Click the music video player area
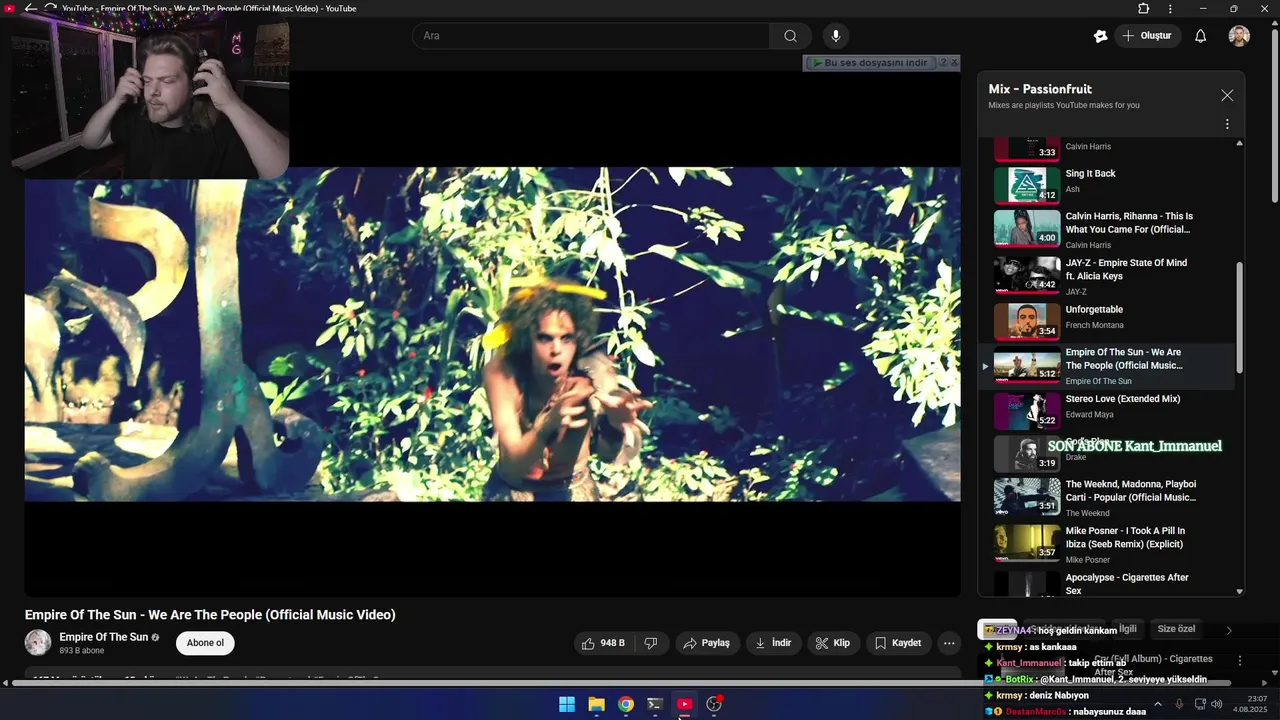This screenshot has height=720, width=1280. 492,334
